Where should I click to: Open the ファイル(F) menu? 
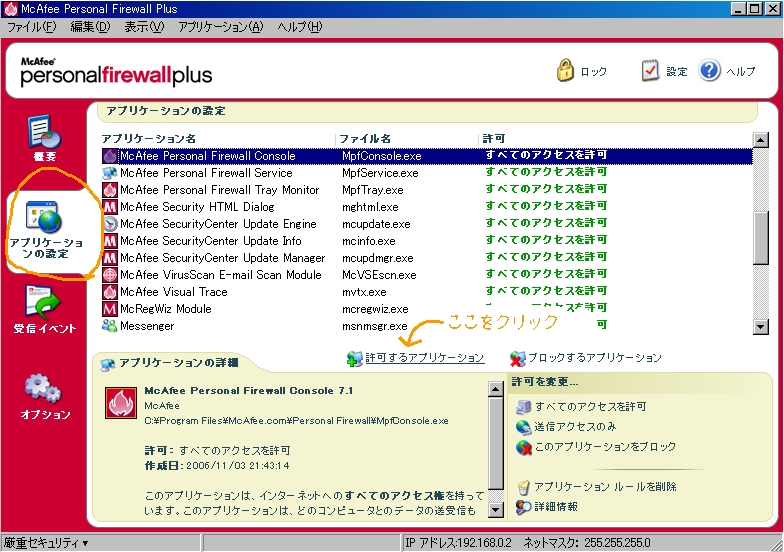[x=31, y=27]
